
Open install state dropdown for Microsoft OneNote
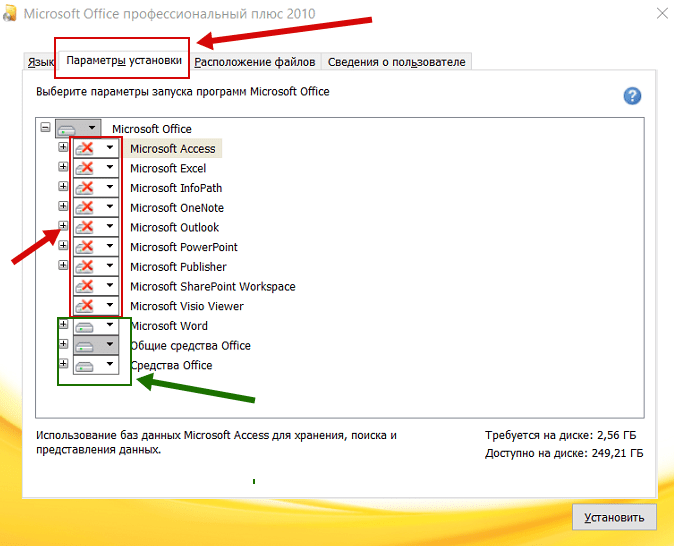point(96,207)
